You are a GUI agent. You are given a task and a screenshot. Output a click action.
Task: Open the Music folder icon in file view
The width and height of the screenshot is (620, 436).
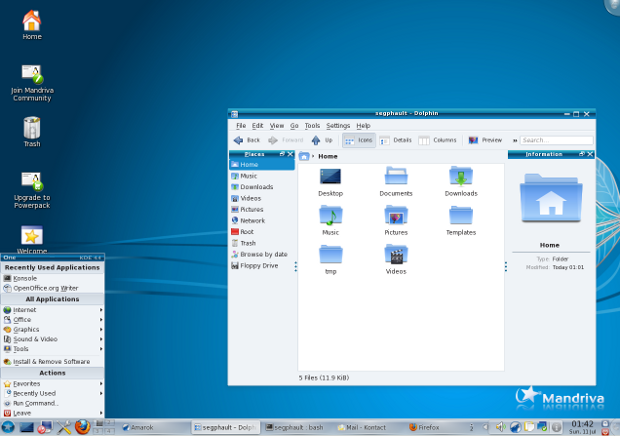coord(331,221)
